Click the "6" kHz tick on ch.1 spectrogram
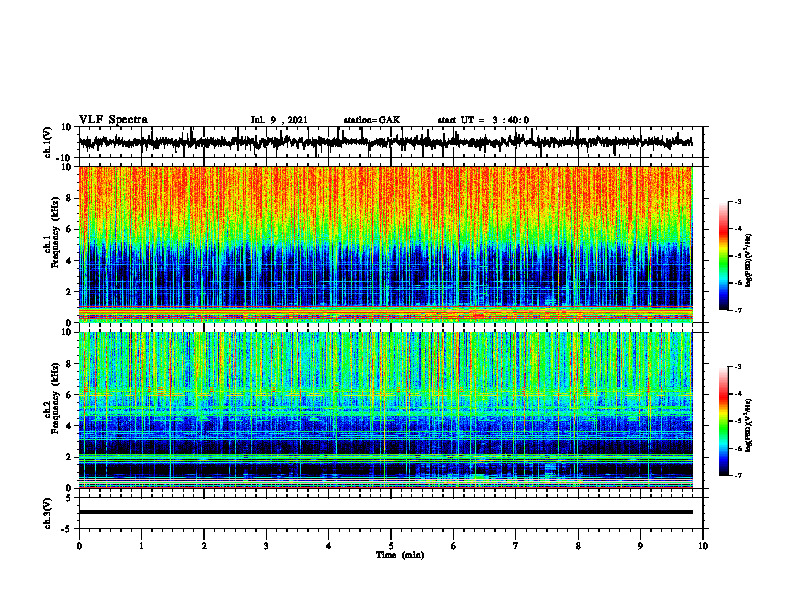Screen dimensions: 792x612 (x=69, y=230)
